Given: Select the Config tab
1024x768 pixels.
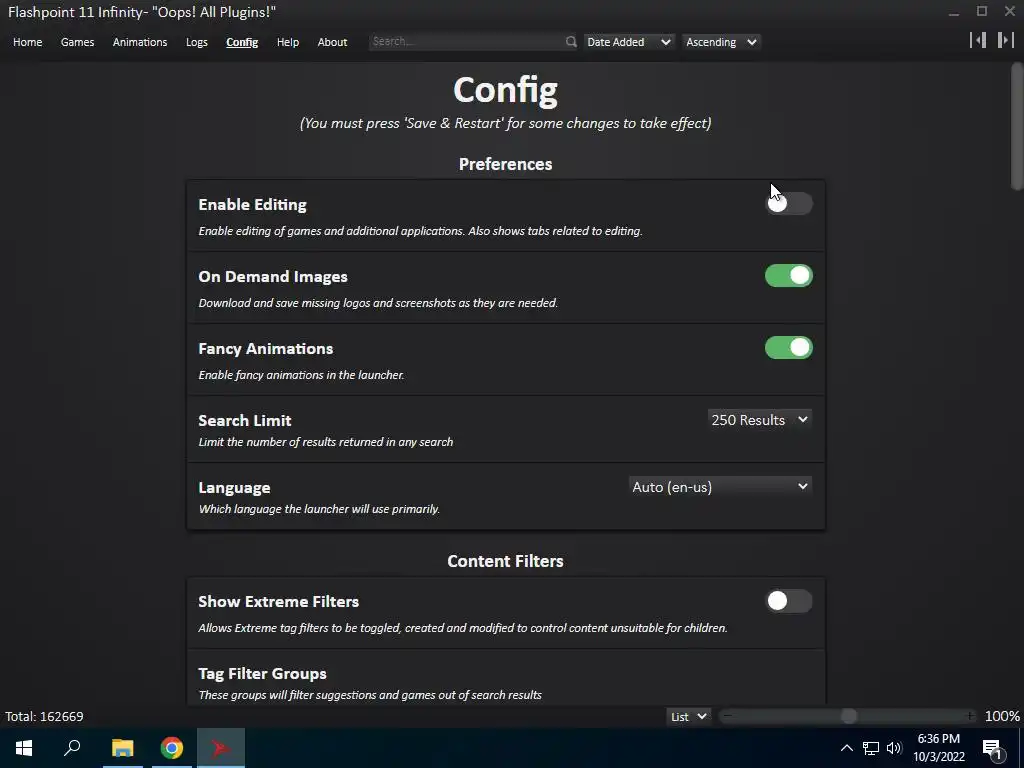Looking at the screenshot, I should coord(242,42).
